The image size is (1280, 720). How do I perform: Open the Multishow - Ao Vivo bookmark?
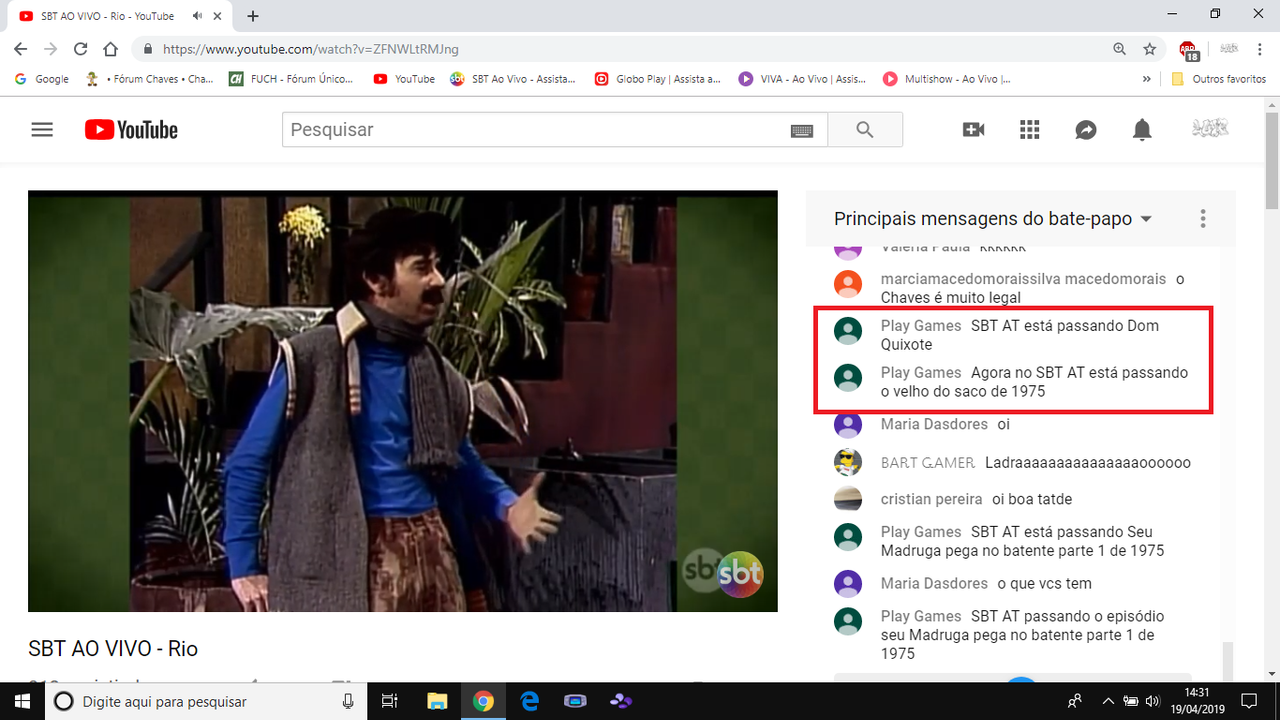click(x=947, y=79)
